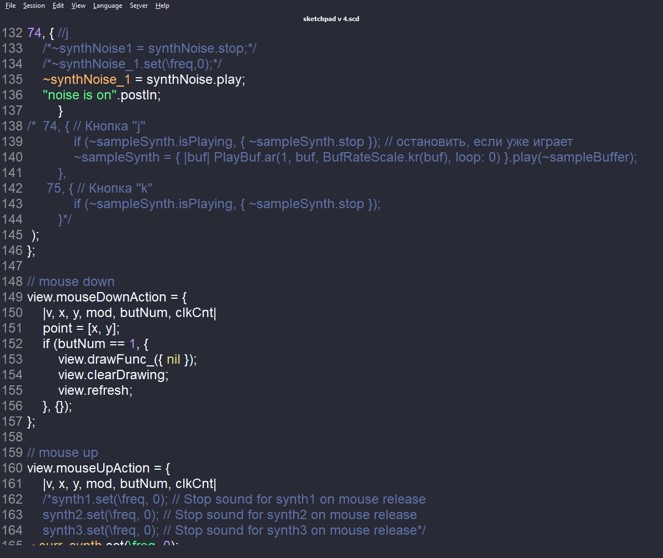Click the "noise is on" string
The height and width of the screenshot is (558, 663).
click(79, 95)
